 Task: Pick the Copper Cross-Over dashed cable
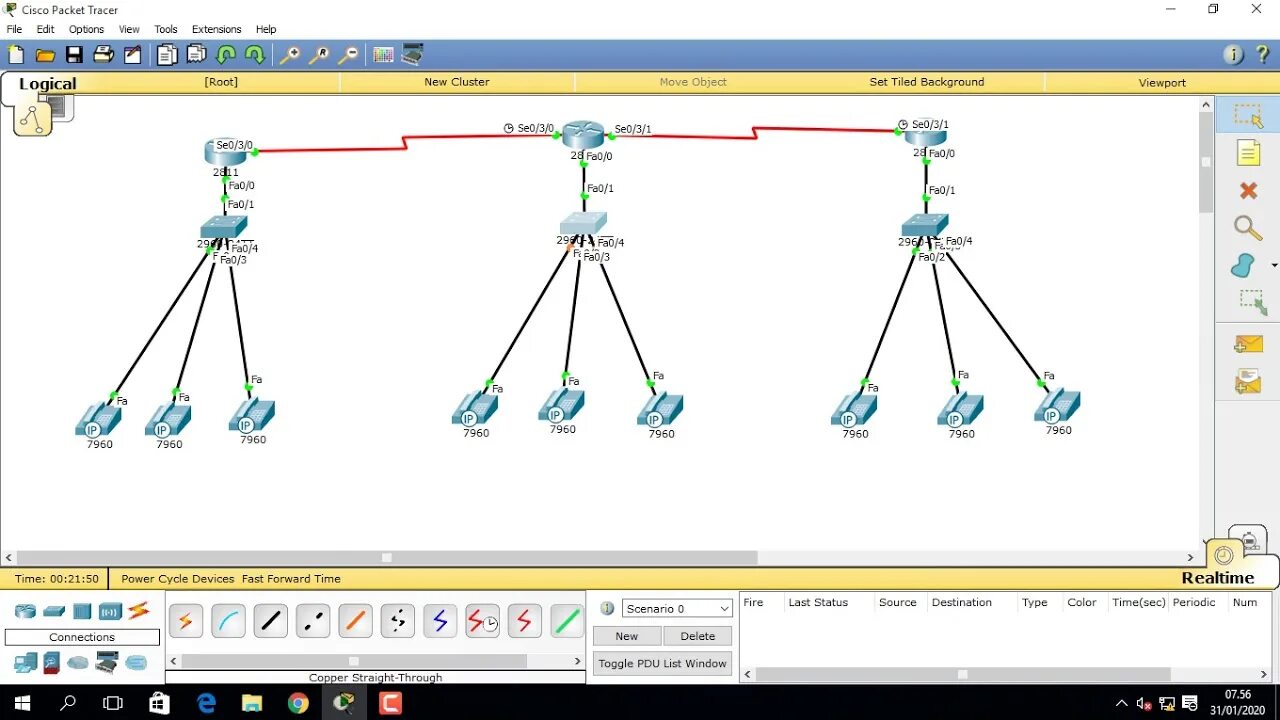coord(312,621)
